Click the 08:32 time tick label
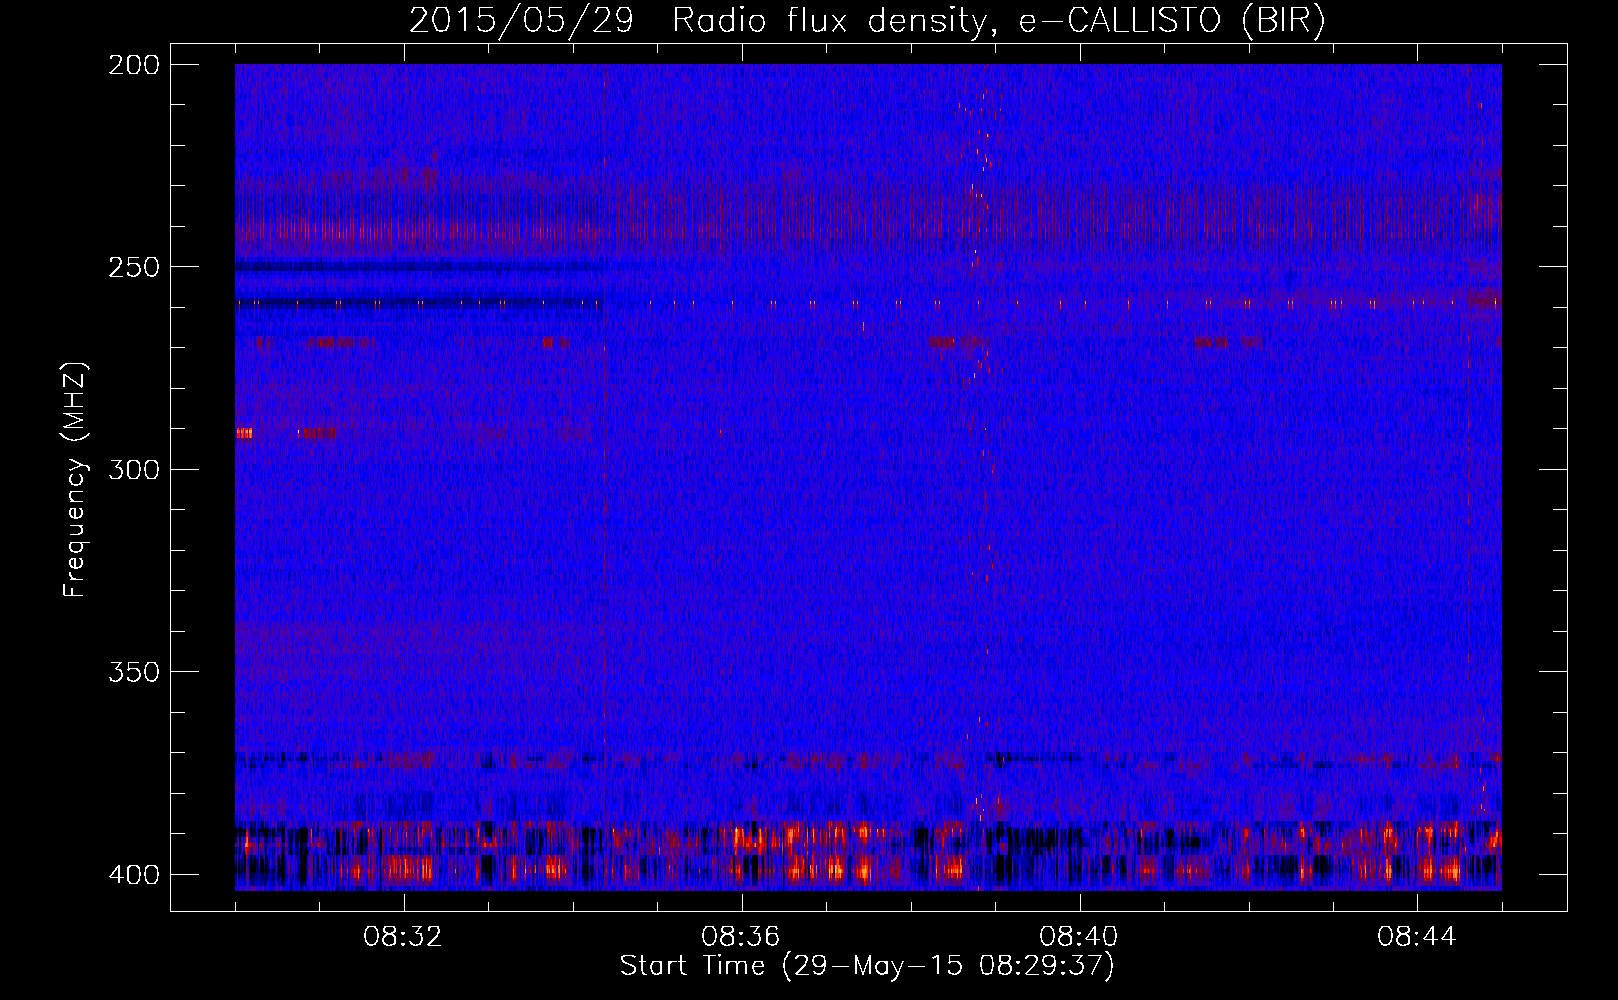This screenshot has width=1618, height=1000. [x=403, y=937]
